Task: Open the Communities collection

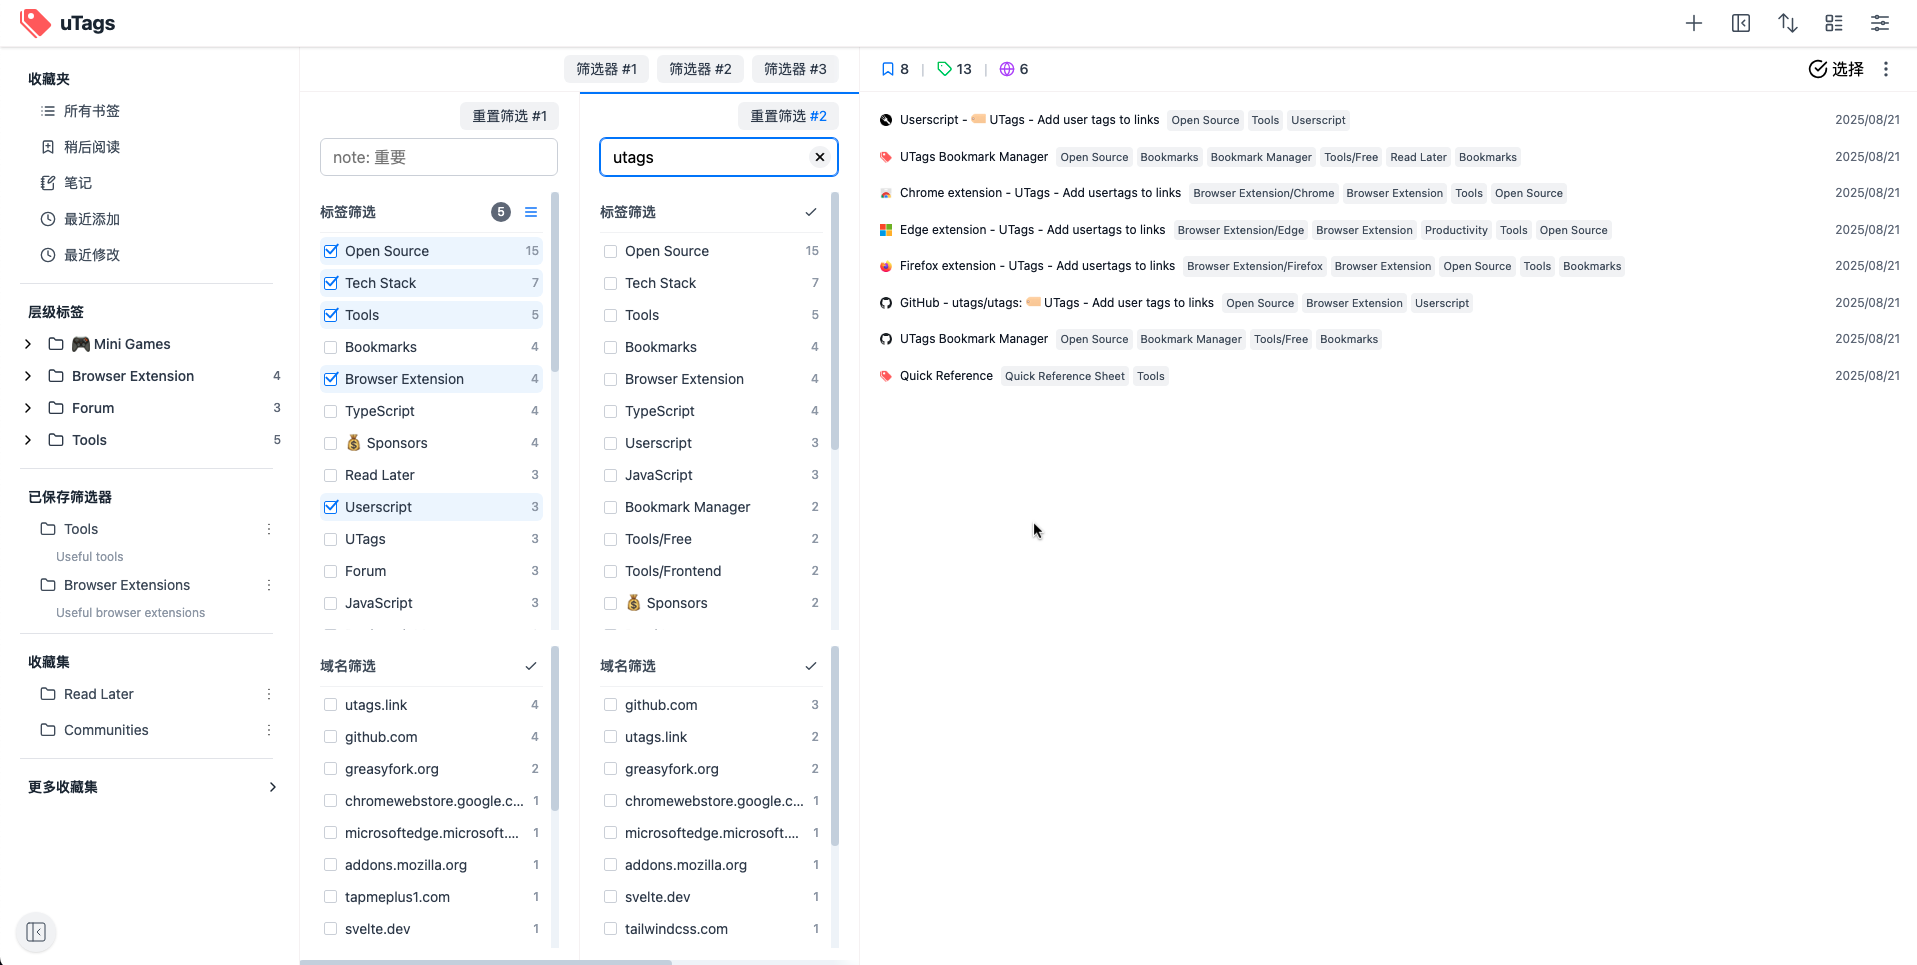Action: [x=106, y=730]
